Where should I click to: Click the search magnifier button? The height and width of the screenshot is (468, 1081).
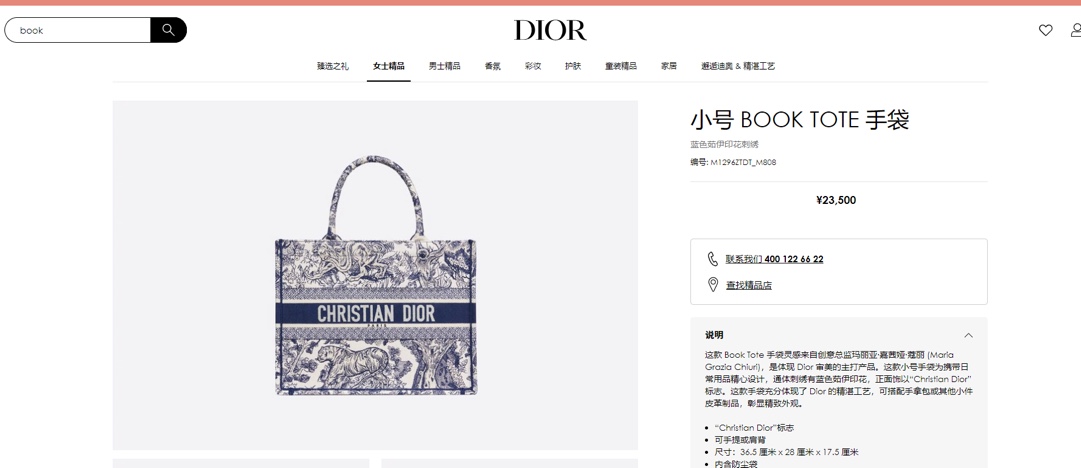tap(168, 30)
